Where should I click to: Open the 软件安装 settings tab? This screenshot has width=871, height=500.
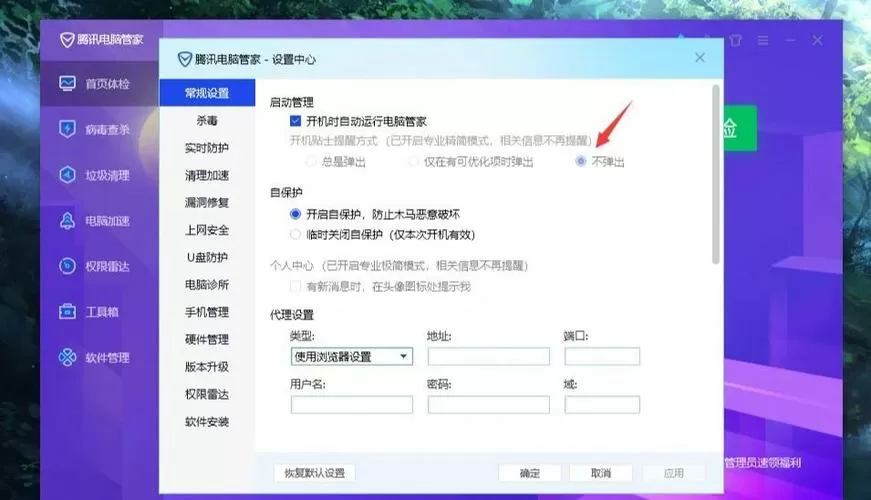click(x=207, y=422)
